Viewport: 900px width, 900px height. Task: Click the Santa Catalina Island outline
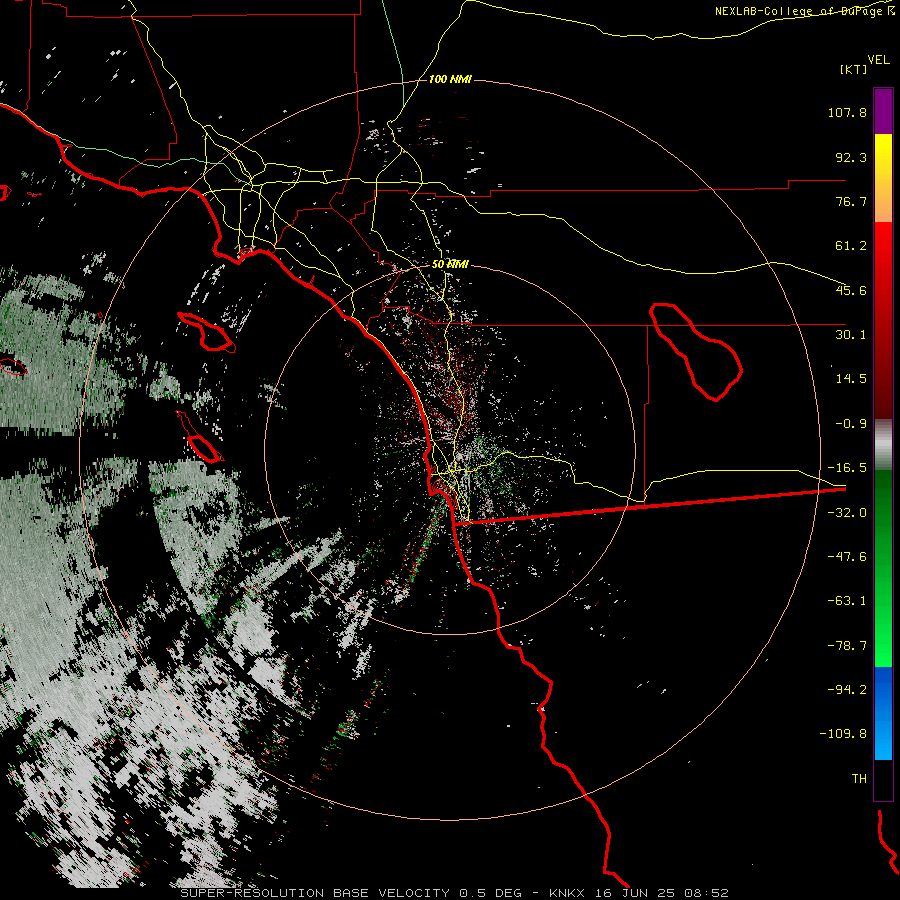[206, 332]
